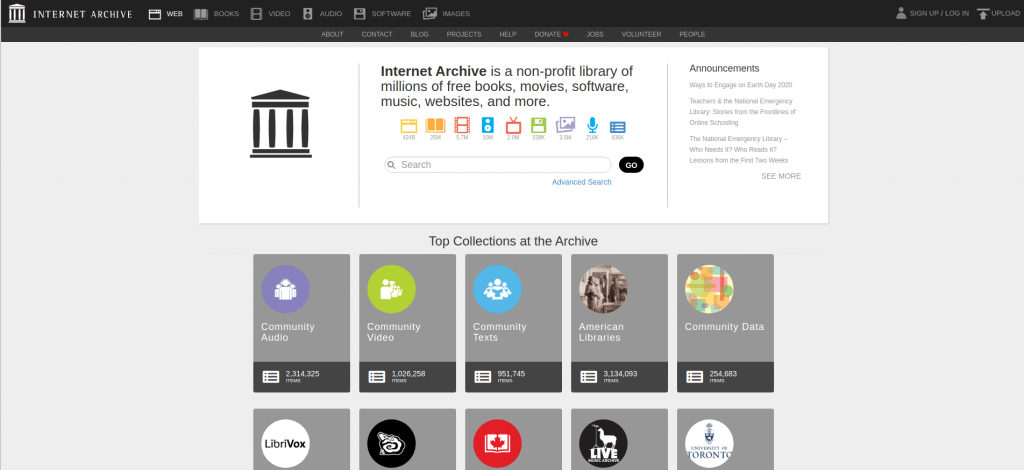
Task: Click Sign Up / Log In
Action: point(932,13)
